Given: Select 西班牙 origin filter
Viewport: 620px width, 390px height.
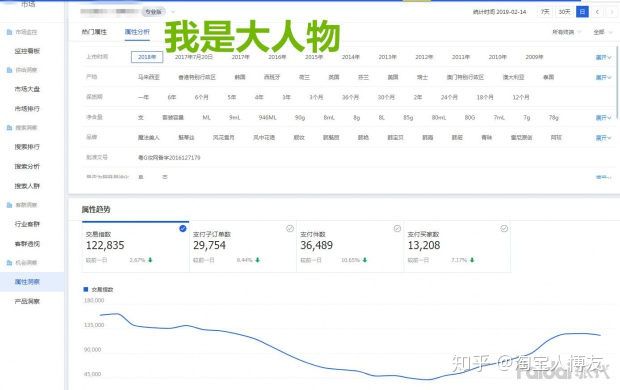Looking at the screenshot, I should tap(272, 77).
